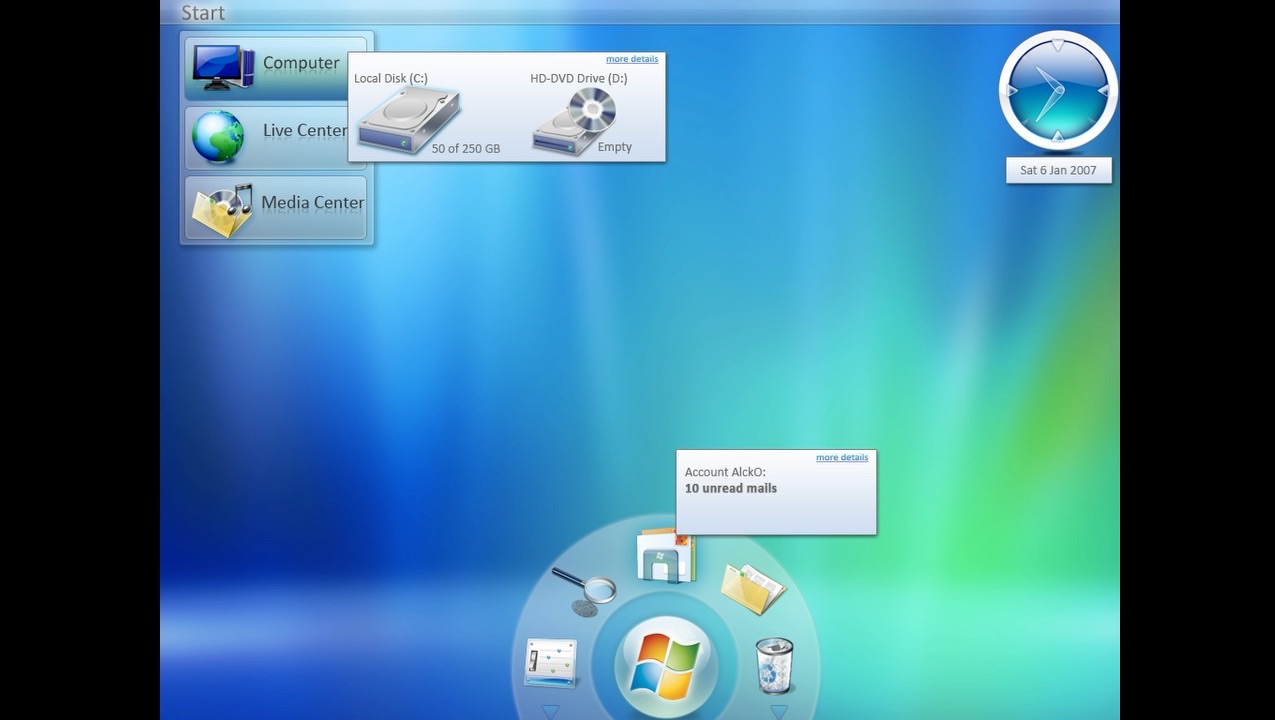
Task: Click the analog clock gadget
Action: [1058, 90]
